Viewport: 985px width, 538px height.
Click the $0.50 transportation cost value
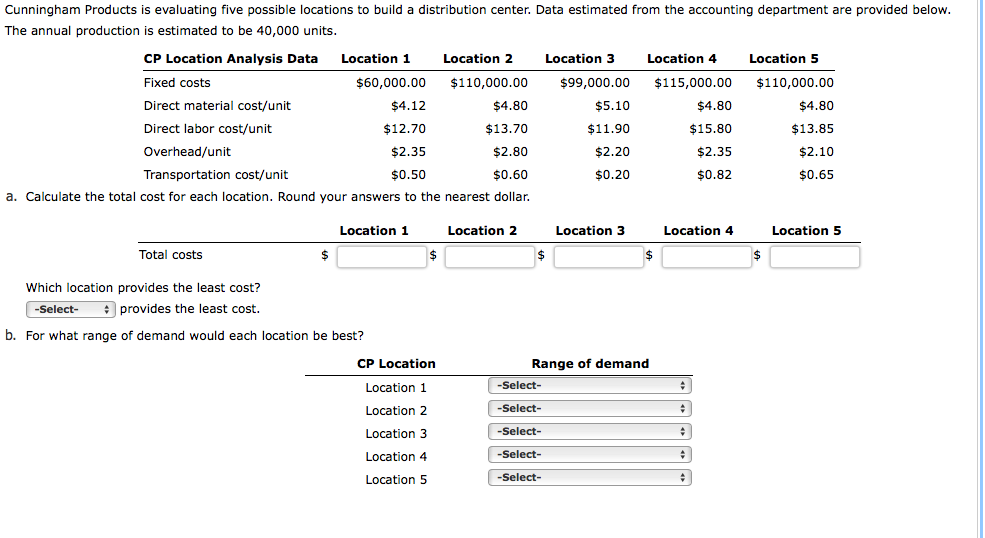[x=408, y=175]
